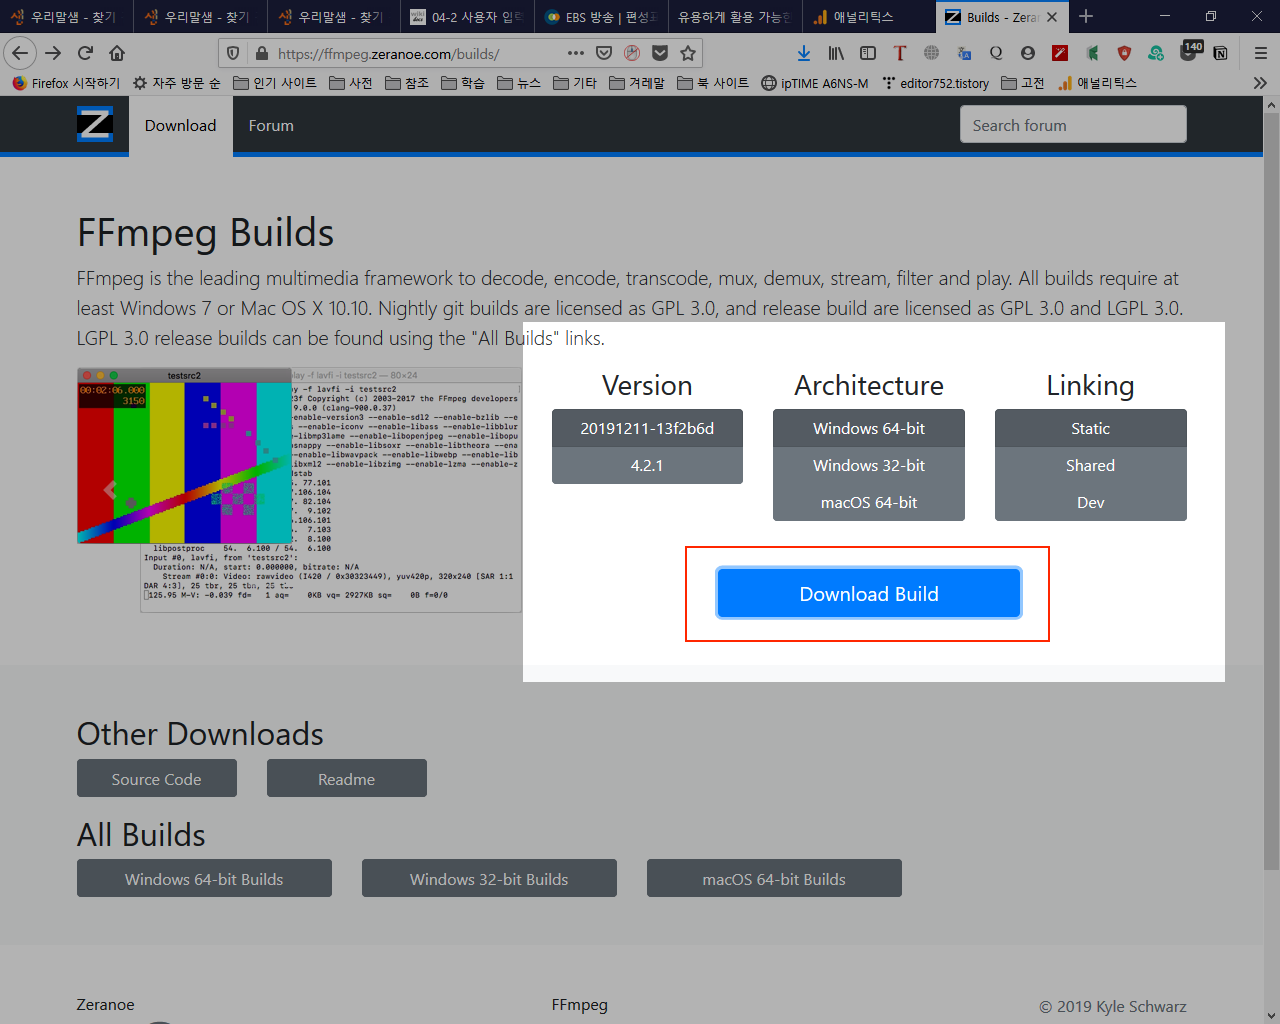Screen dimensions: 1280x1024
Task: Switch to the EBS 방송 tab
Action: pyautogui.click(x=601, y=17)
